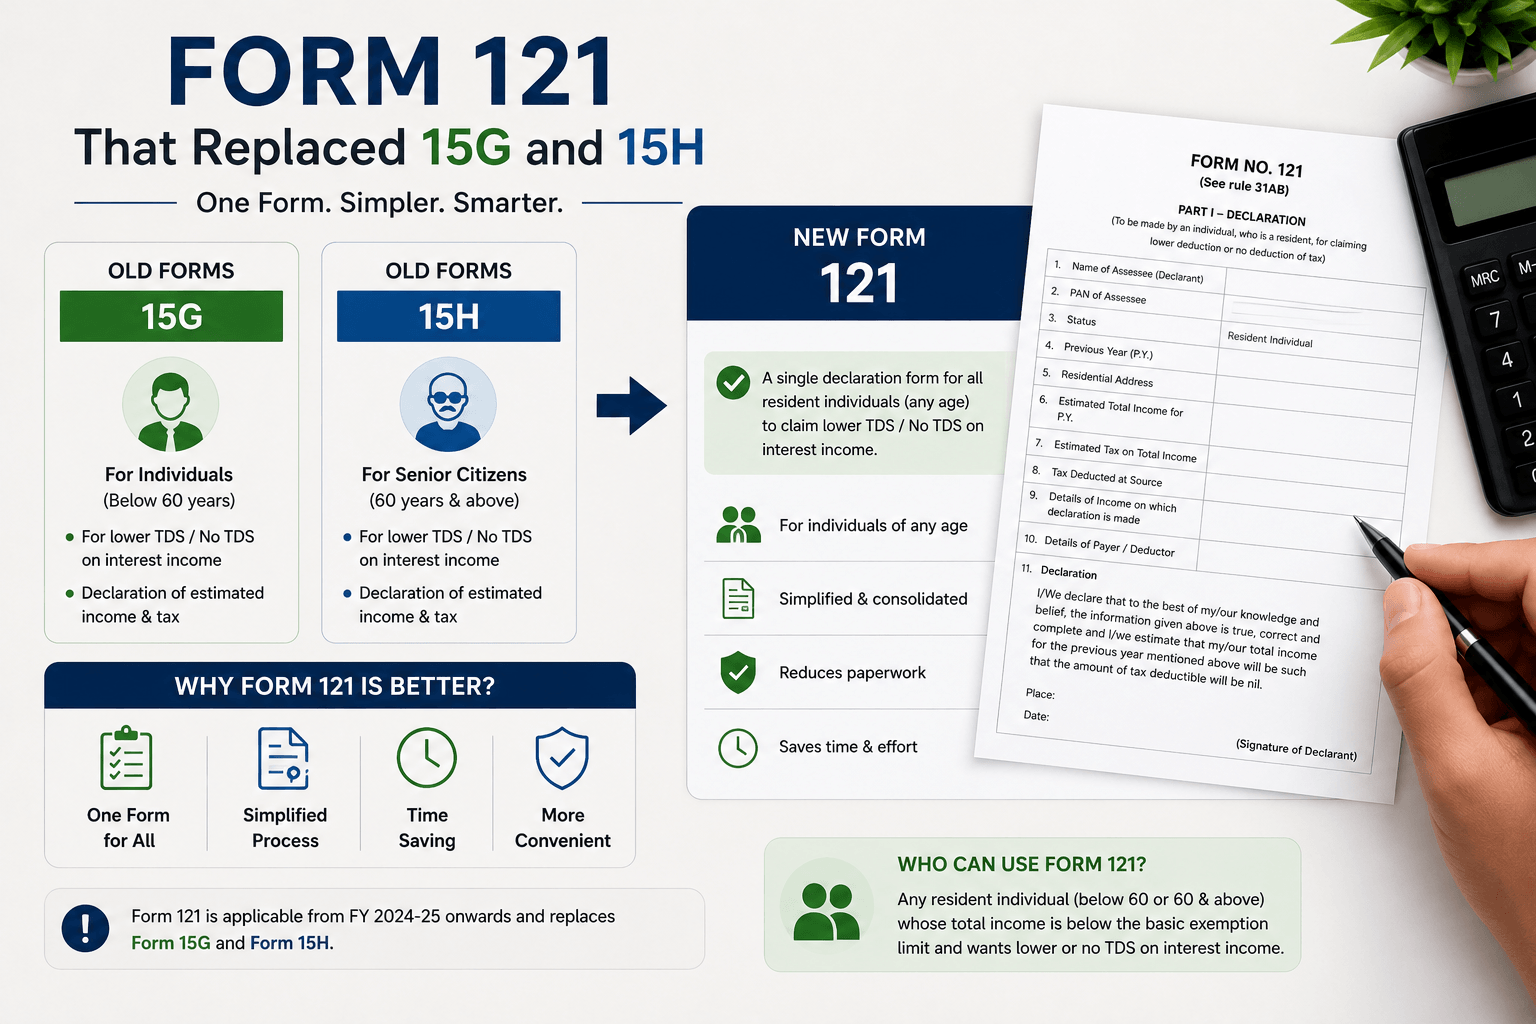Click FORM NO. 121 title on paper form
Viewport: 1536px width, 1024px height.
tap(1246, 165)
